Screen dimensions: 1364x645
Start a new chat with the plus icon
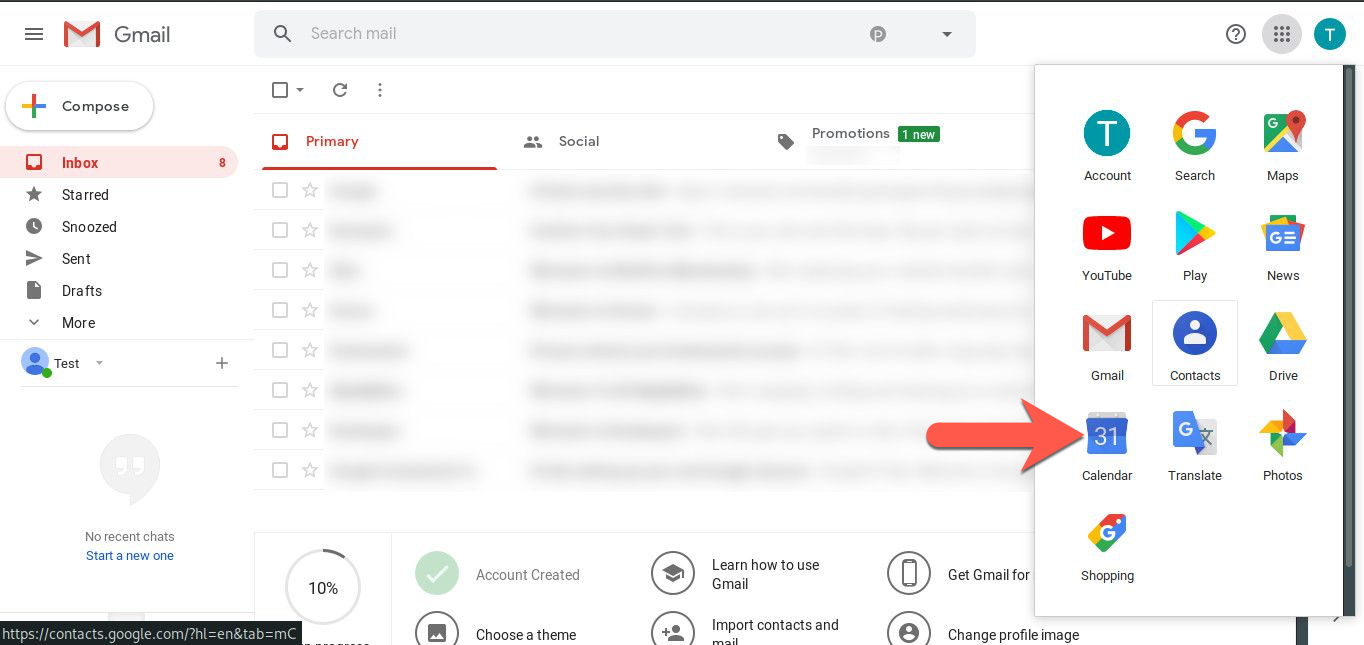[x=222, y=363]
